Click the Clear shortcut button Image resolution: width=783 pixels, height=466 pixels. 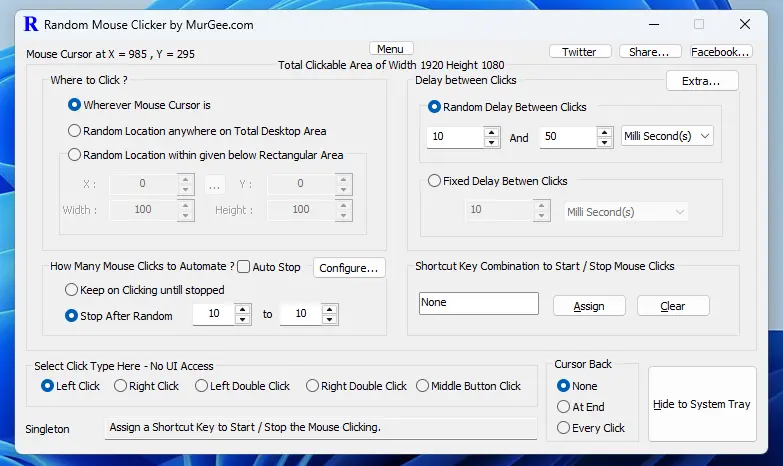point(673,306)
